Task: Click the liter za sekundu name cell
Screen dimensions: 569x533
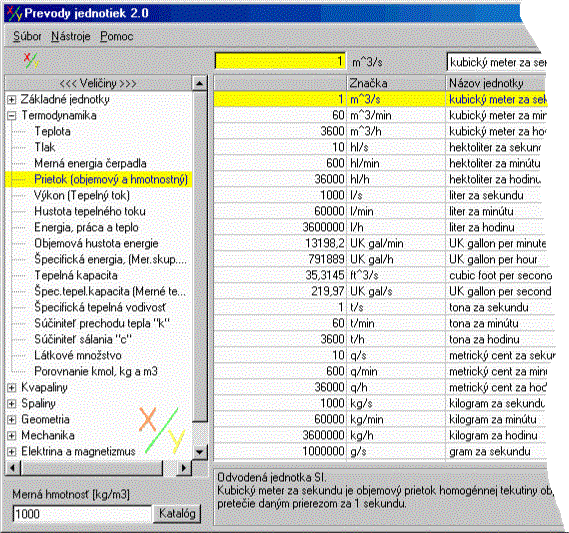Action: click(496, 195)
